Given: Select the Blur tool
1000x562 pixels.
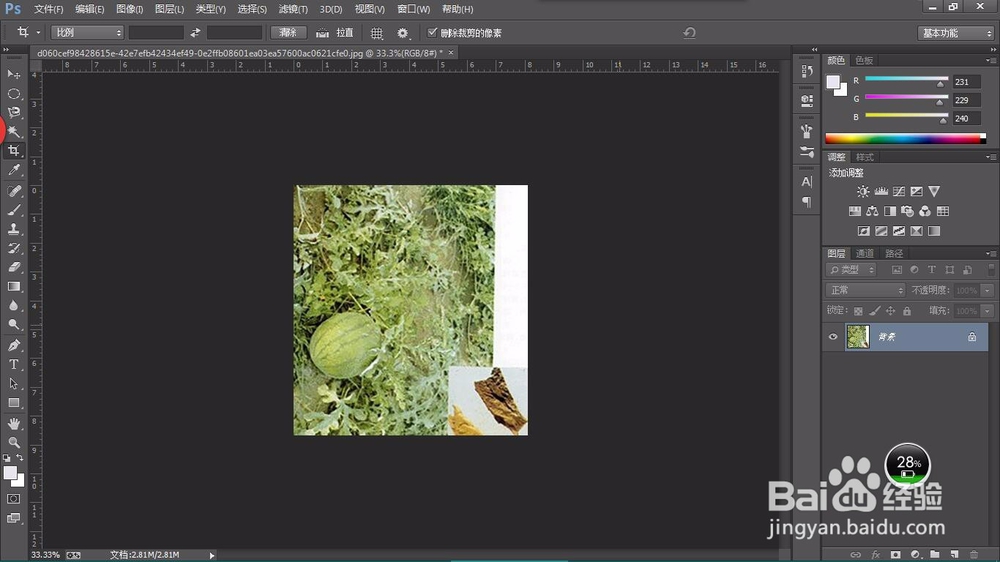Looking at the screenshot, I should click(x=13, y=306).
